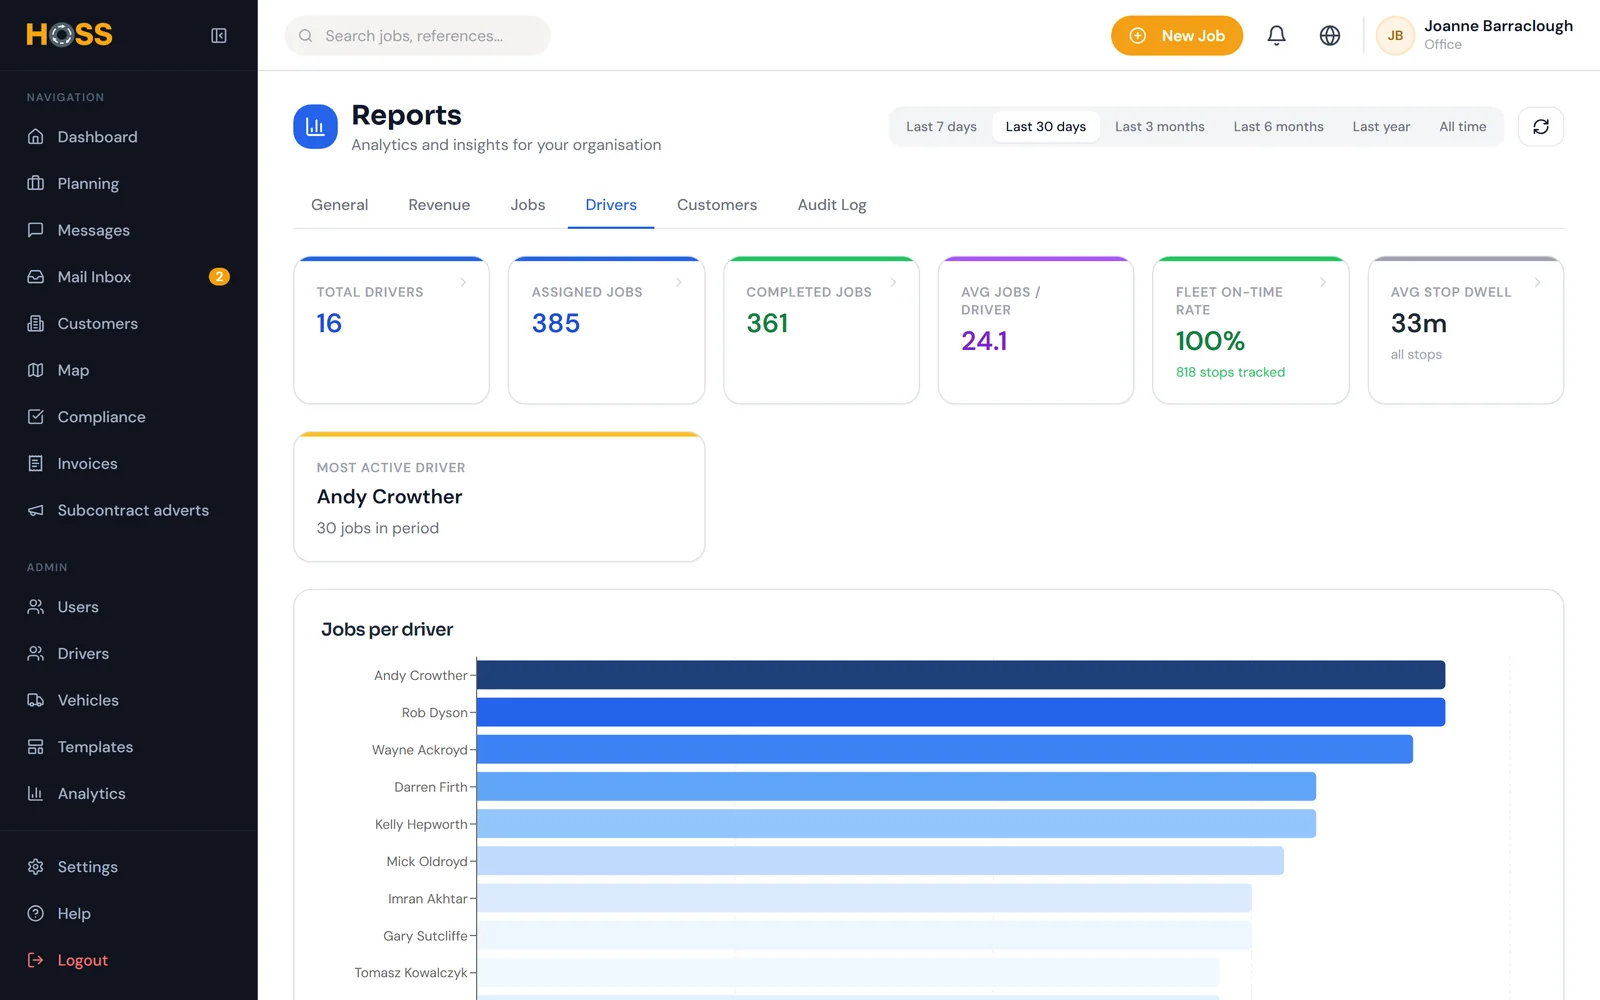Screen dimensions: 1600x1000
Task: Expand the Total Drivers card chevron
Action: tap(463, 283)
